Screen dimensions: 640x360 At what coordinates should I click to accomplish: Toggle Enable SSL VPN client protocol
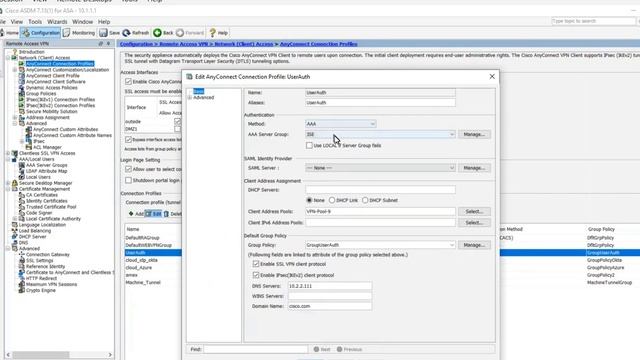click(x=256, y=264)
